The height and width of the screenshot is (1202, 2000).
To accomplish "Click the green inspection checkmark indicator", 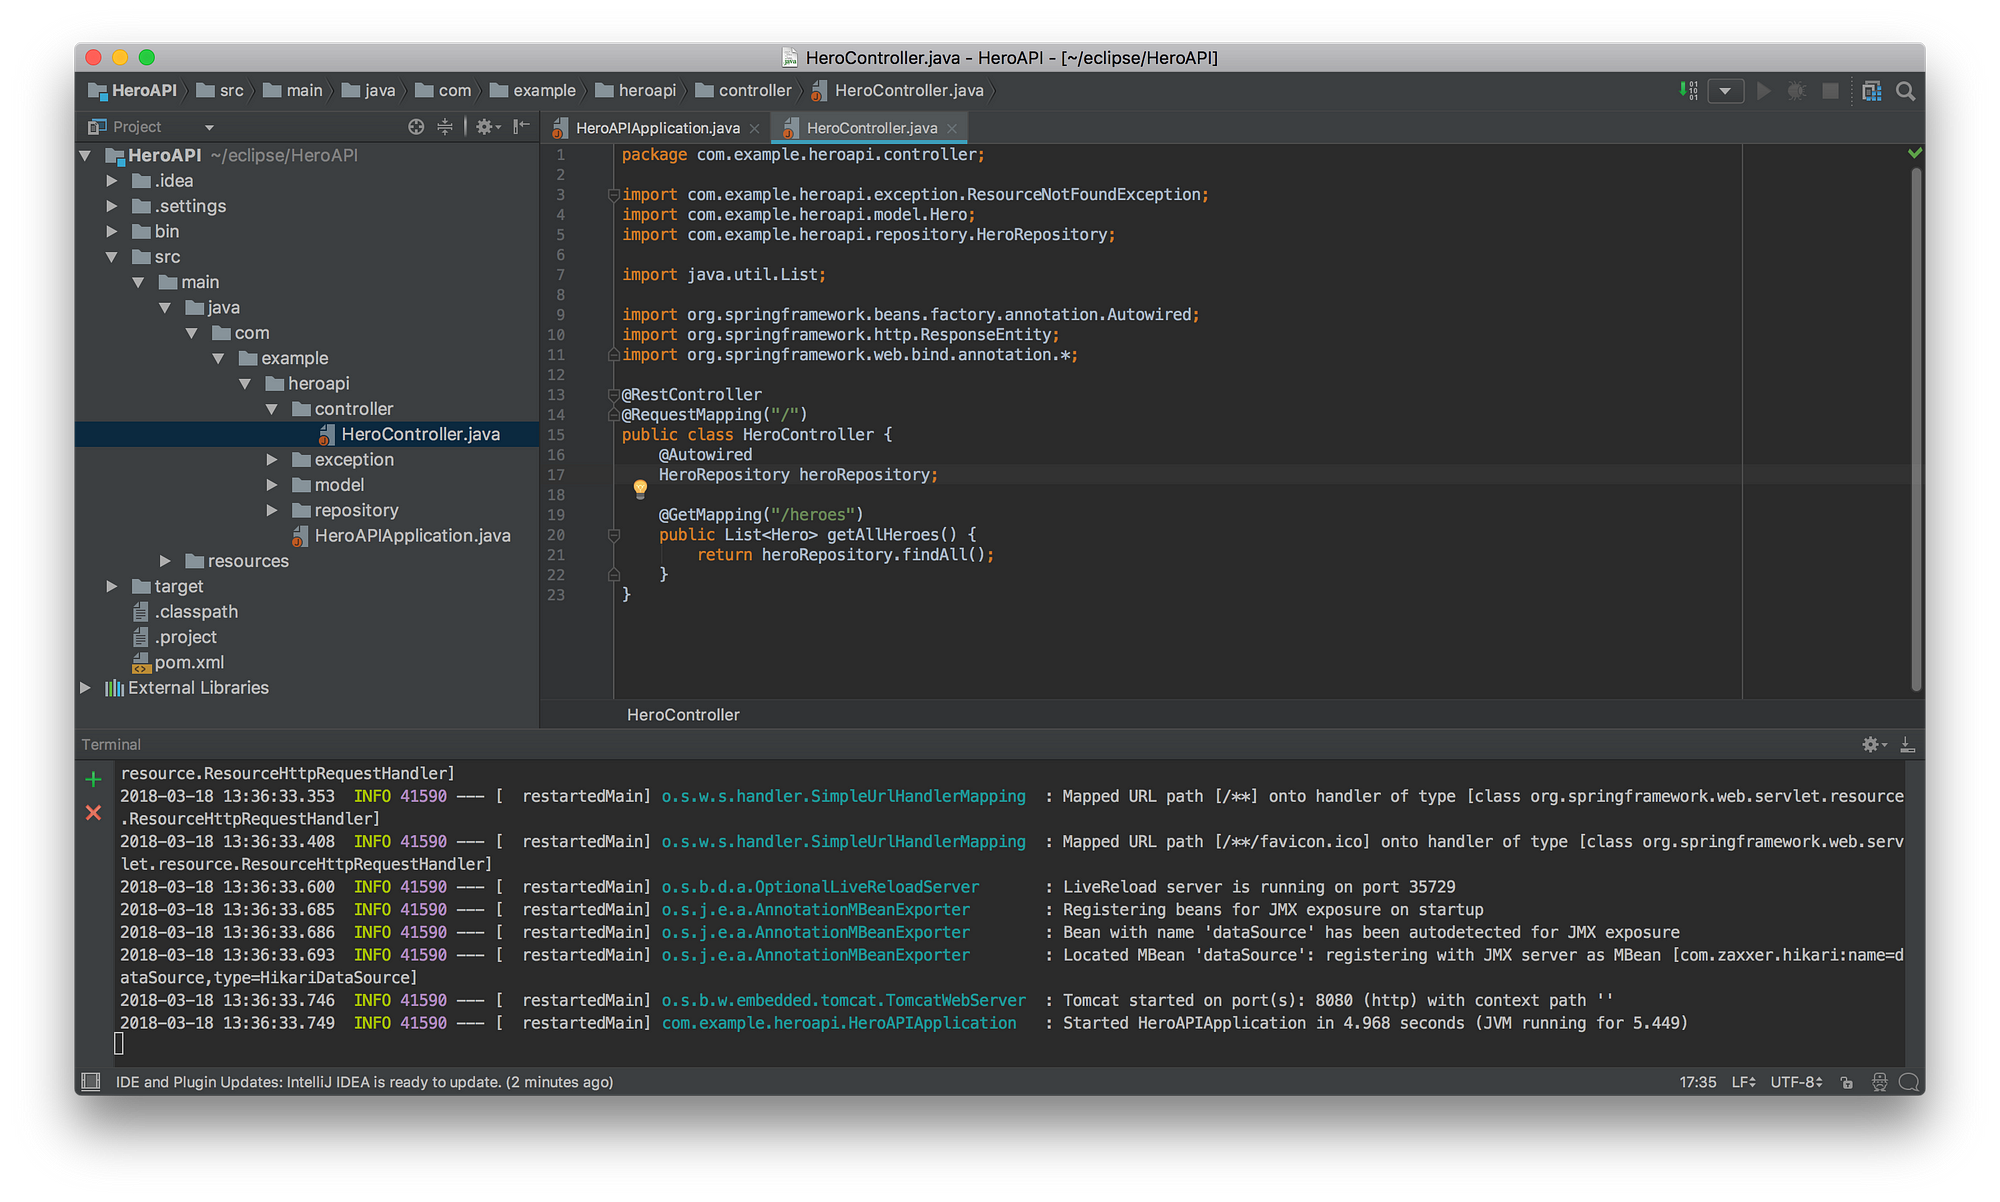I will click(x=1914, y=153).
